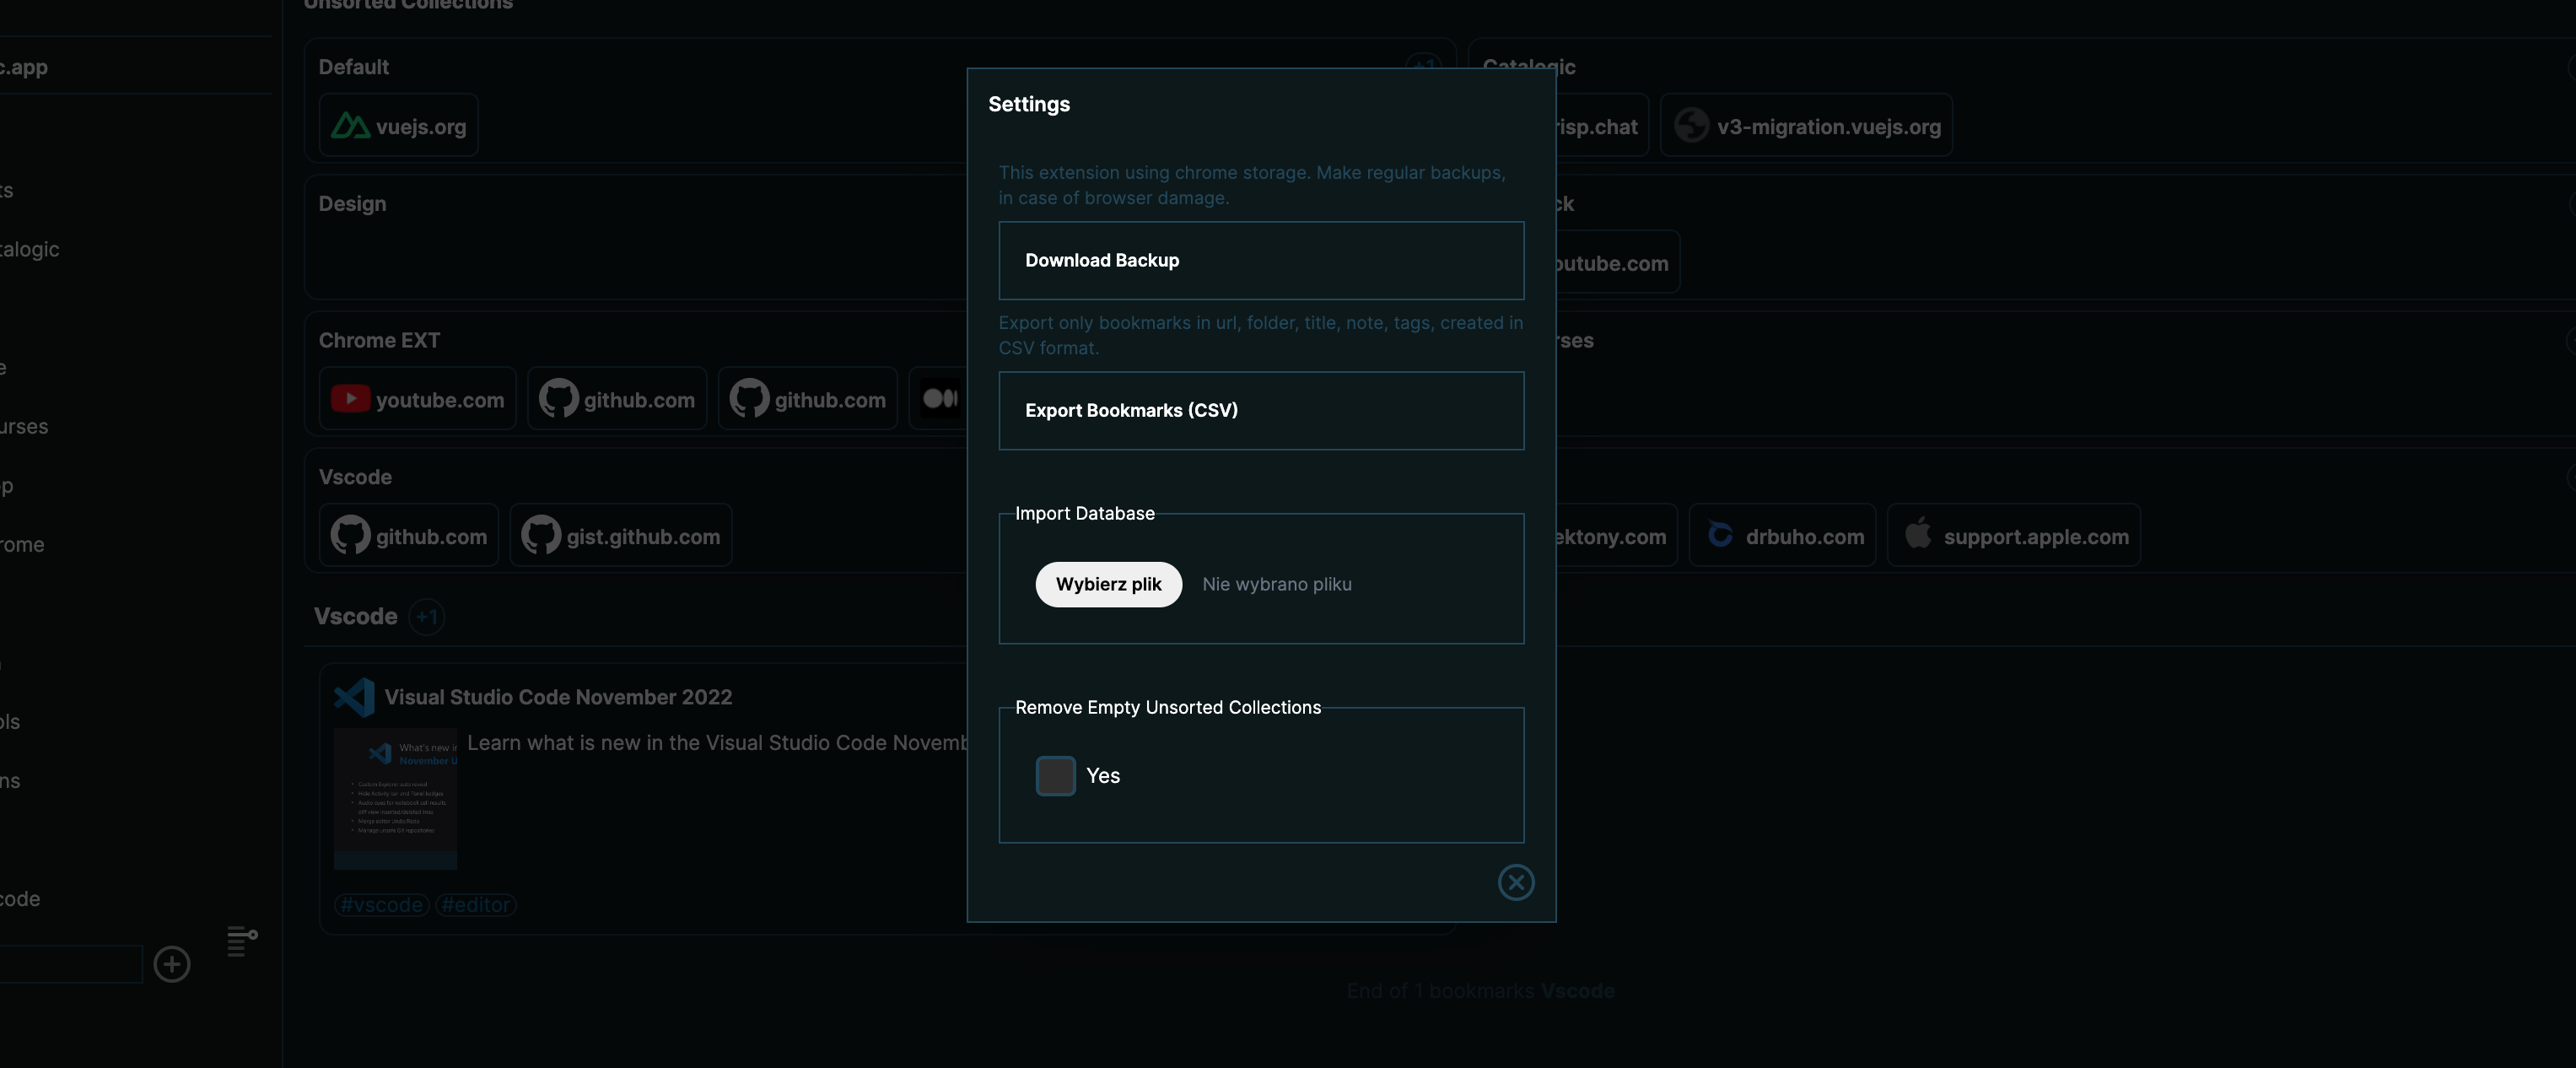Image resolution: width=2576 pixels, height=1068 pixels.
Task: Select the Chrome EXT collection header
Action: pos(379,340)
